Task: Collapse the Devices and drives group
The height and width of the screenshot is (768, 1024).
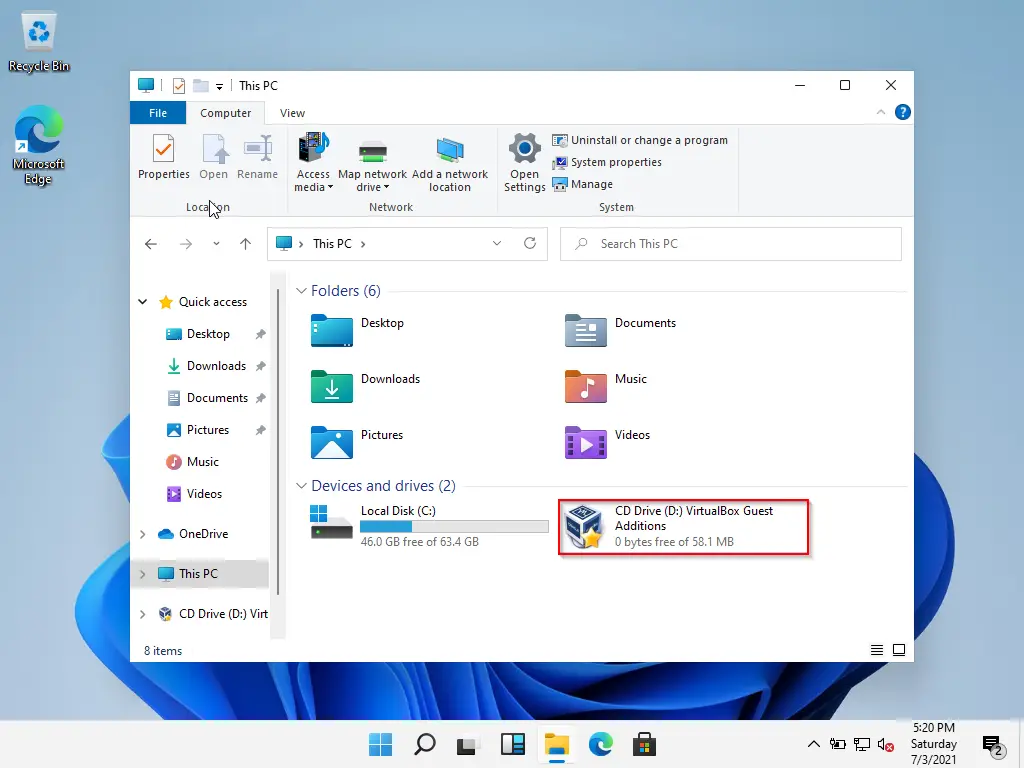Action: coord(301,486)
